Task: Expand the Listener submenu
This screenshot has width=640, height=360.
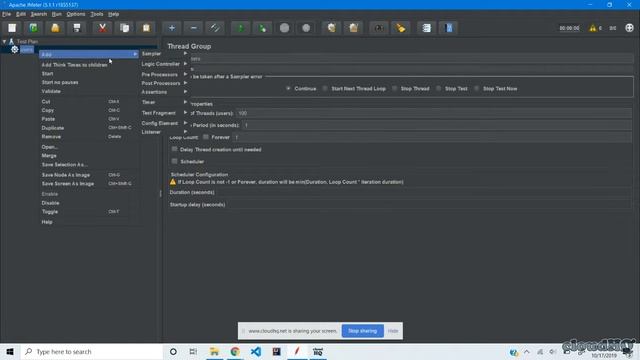Action: tap(164, 132)
